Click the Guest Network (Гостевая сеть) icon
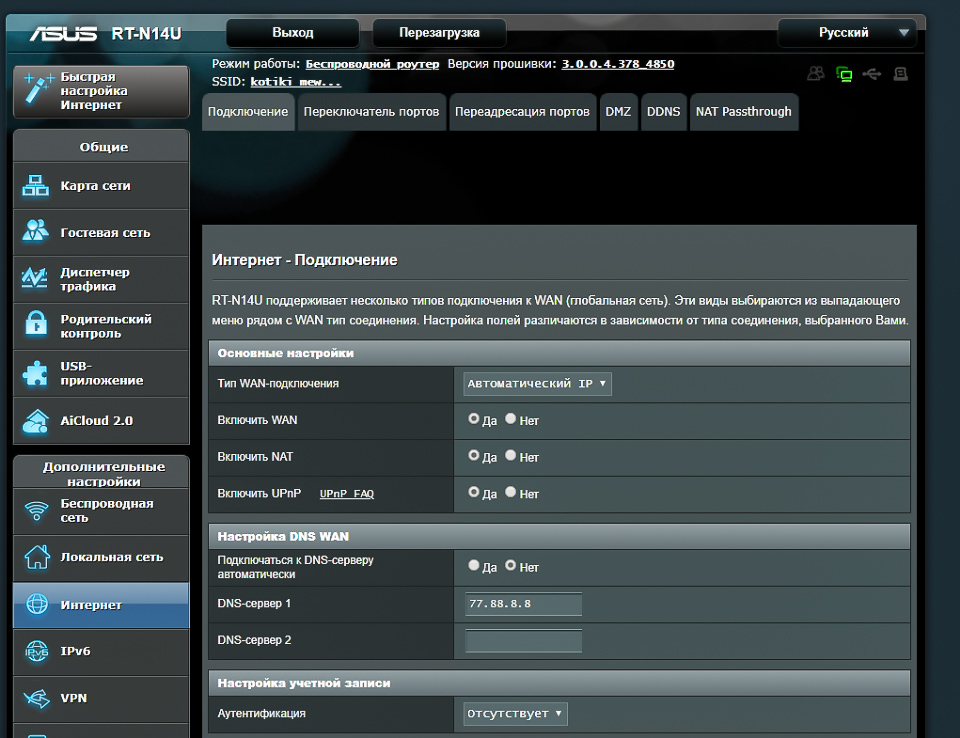Image resolution: width=960 pixels, height=738 pixels. click(36, 232)
